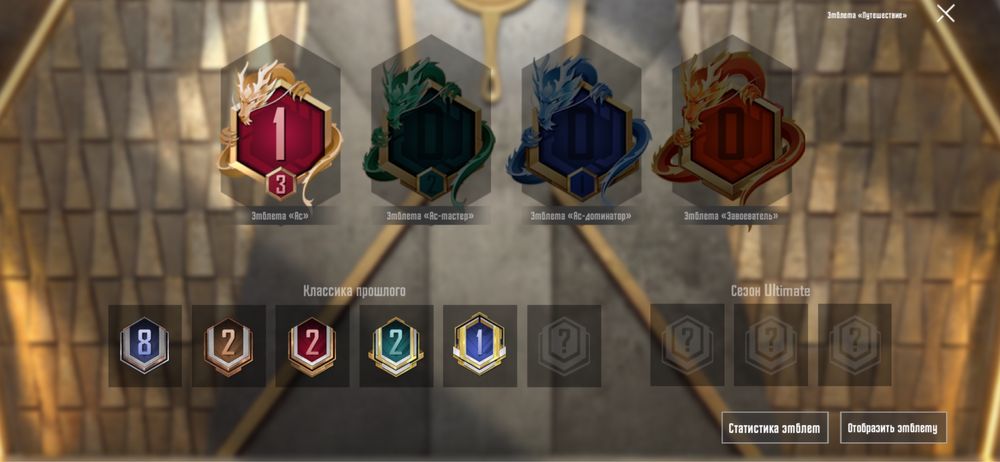Pick the crimson badge numbered 2
The height and width of the screenshot is (462, 1000).
tap(312, 345)
